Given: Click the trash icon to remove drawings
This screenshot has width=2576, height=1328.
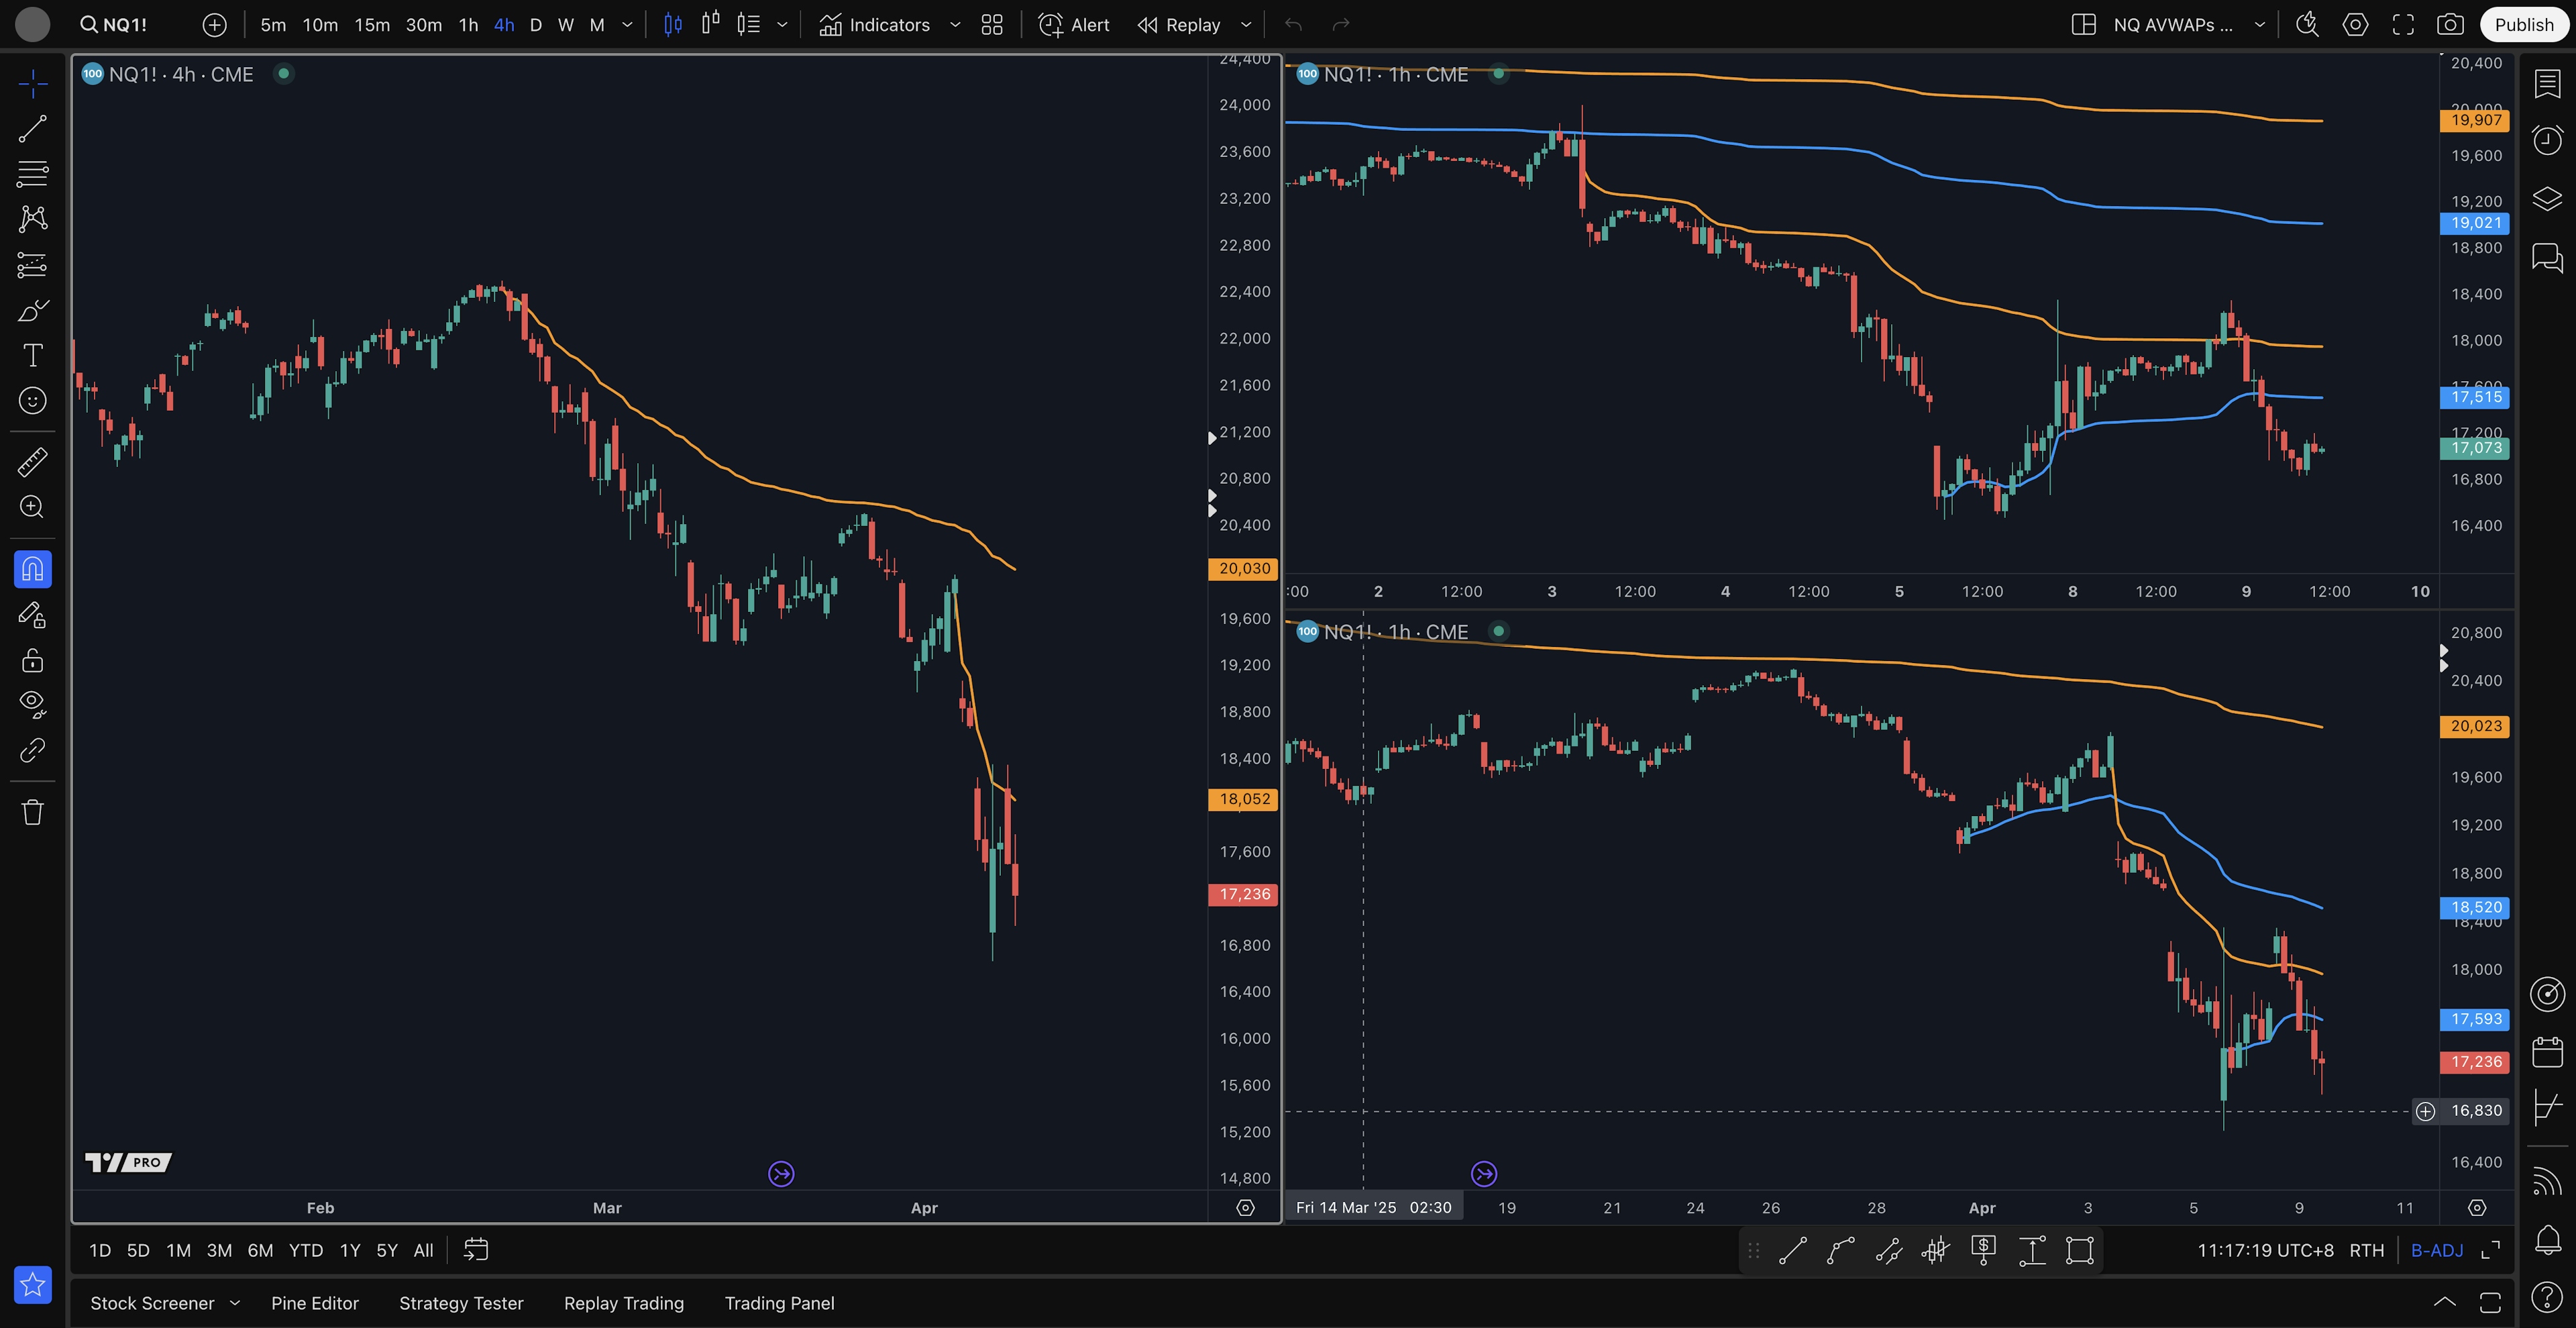Looking at the screenshot, I should [x=32, y=811].
